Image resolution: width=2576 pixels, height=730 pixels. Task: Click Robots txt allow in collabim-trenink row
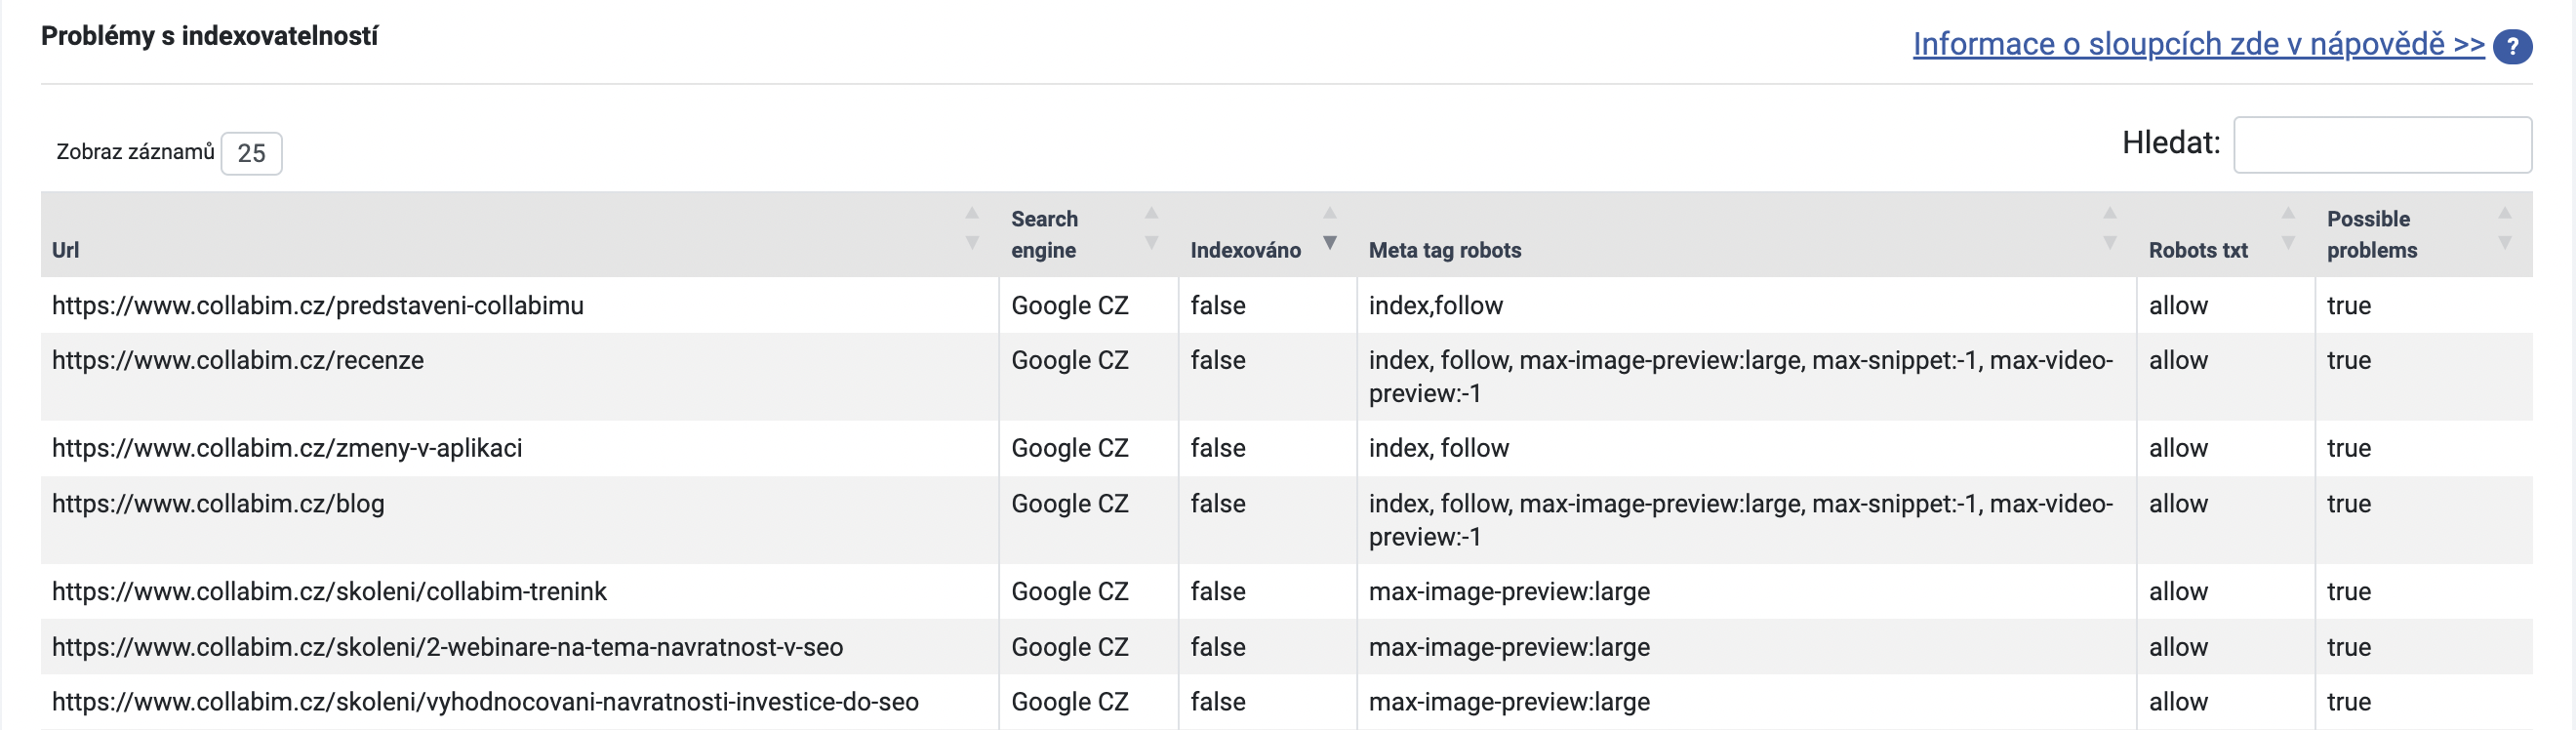point(2178,591)
